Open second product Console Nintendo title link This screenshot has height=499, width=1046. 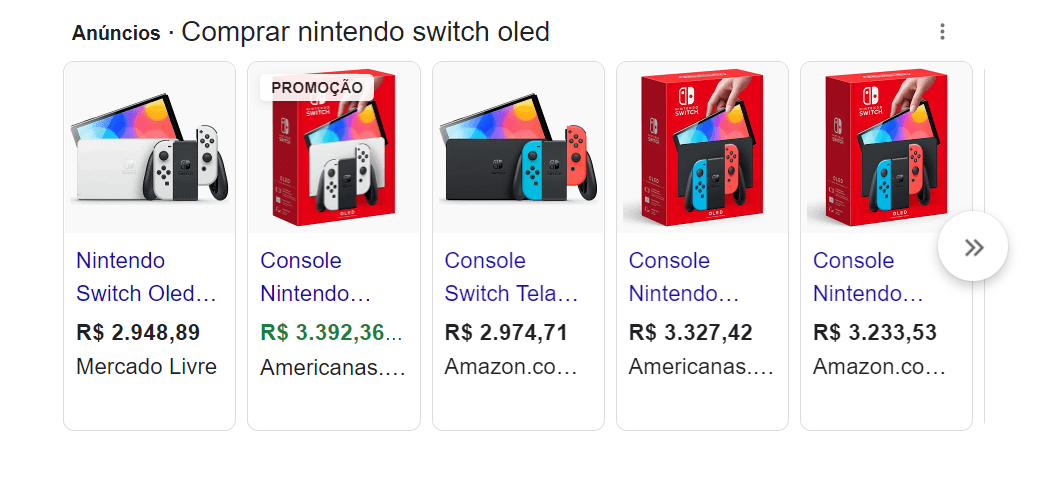pyautogui.click(x=315, y=278)
